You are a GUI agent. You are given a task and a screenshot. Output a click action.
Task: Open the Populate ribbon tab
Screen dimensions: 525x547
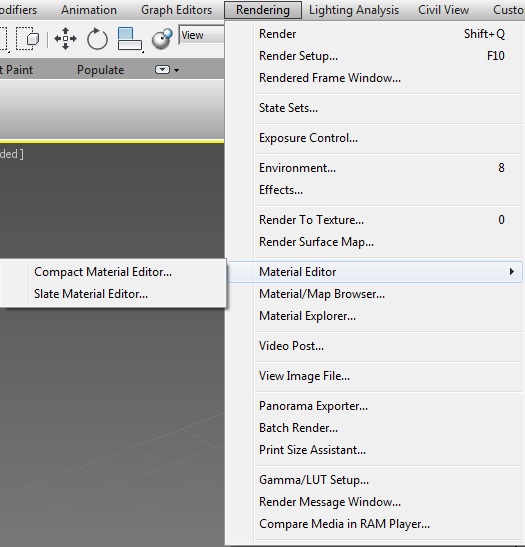point(100,70)
